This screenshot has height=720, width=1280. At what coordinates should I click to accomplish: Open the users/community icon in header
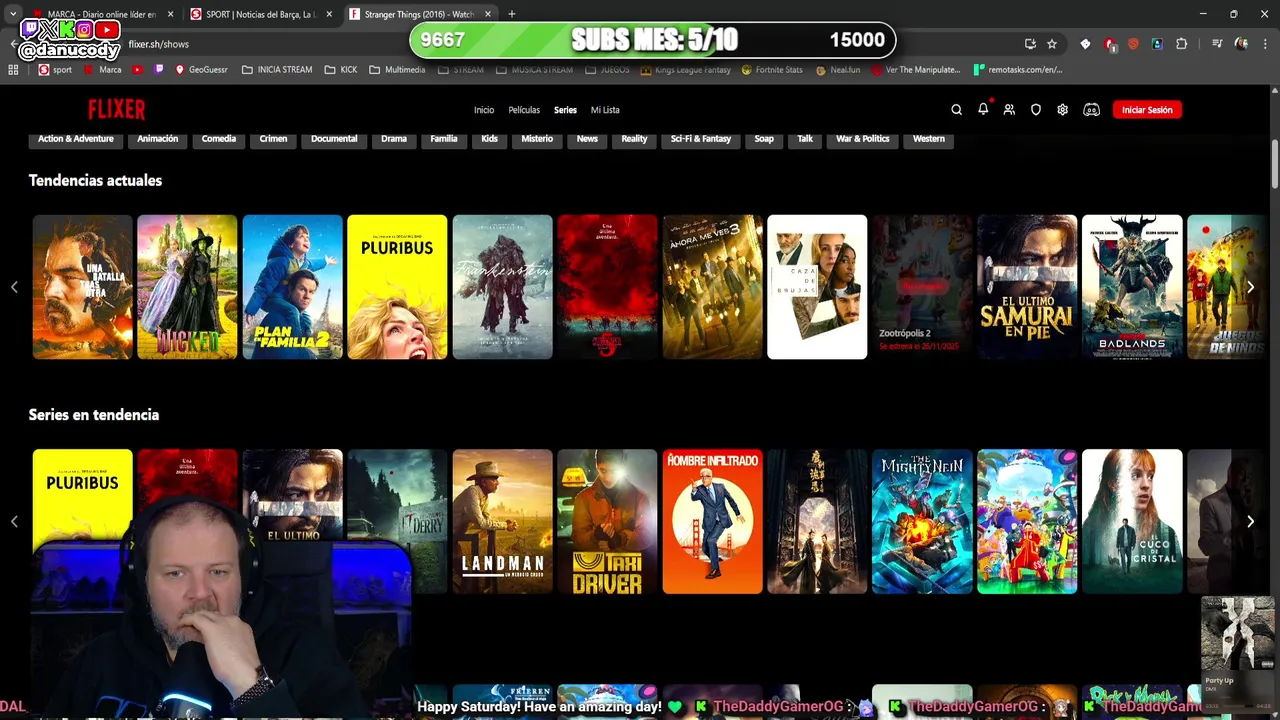click(1009, 110)
